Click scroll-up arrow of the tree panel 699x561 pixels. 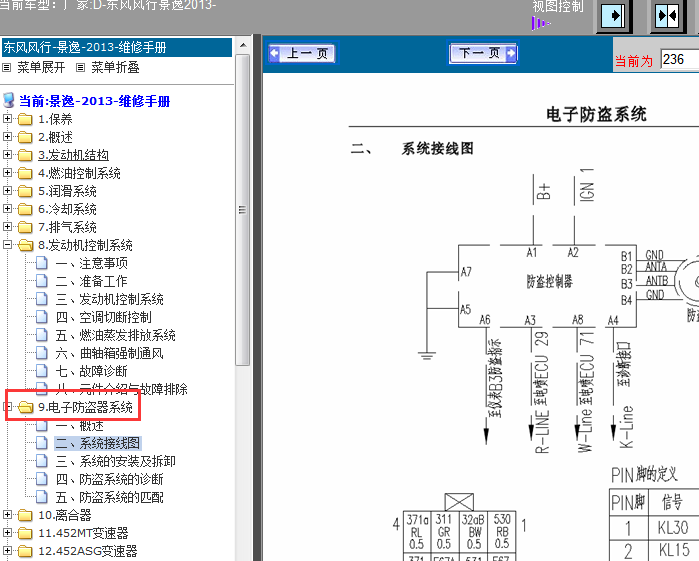coord(243,45)
